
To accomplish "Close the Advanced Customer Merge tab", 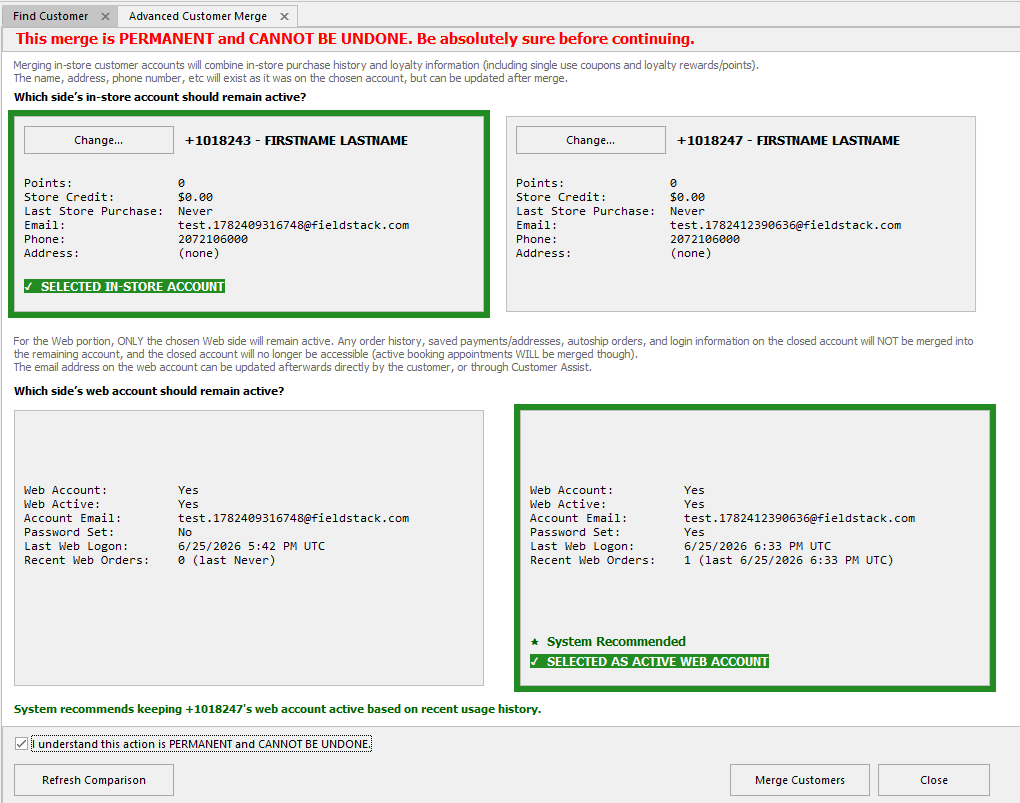I will pos(284,16).
